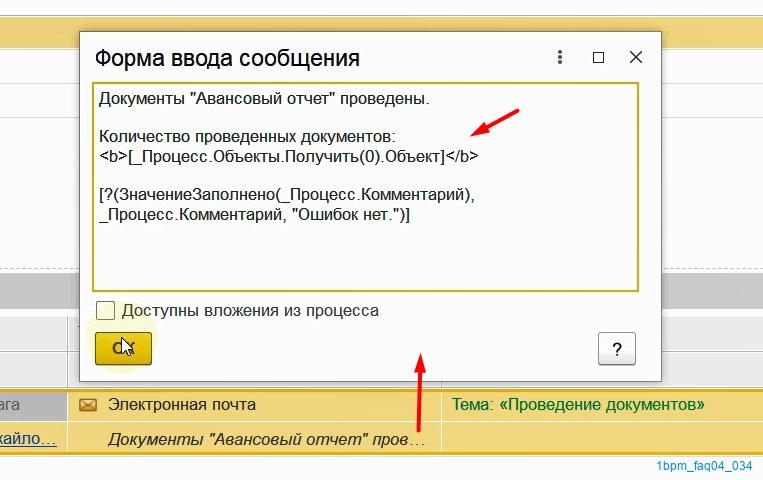763x480 pixels.
Task: Open the dialog's three-dot more menu
Action: pyautogui.click(x=560, y=57)
